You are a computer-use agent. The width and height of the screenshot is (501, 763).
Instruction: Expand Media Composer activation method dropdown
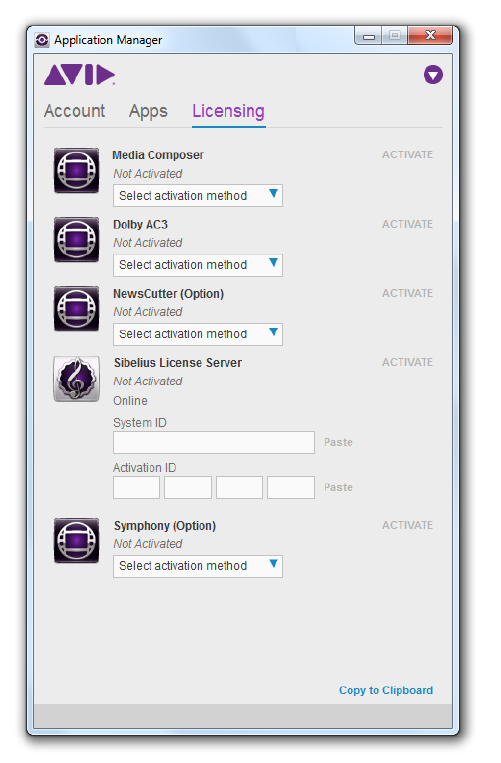[x=197, y=196]
